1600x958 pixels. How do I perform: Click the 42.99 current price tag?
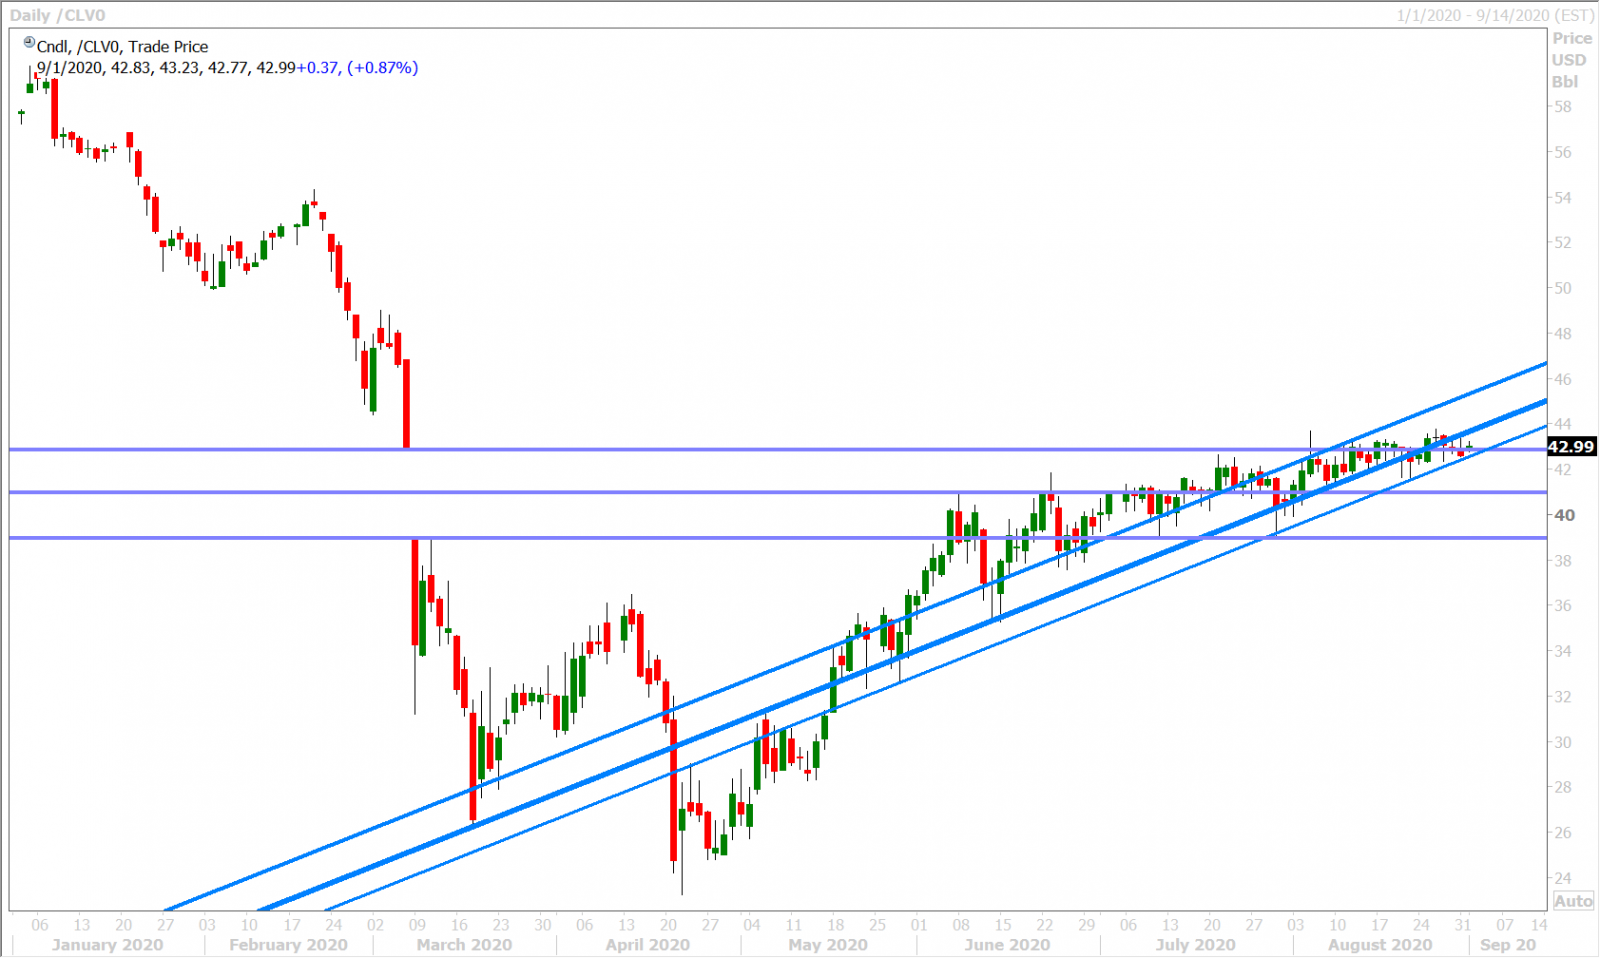pyautogui.click(x=1571, y=446)
